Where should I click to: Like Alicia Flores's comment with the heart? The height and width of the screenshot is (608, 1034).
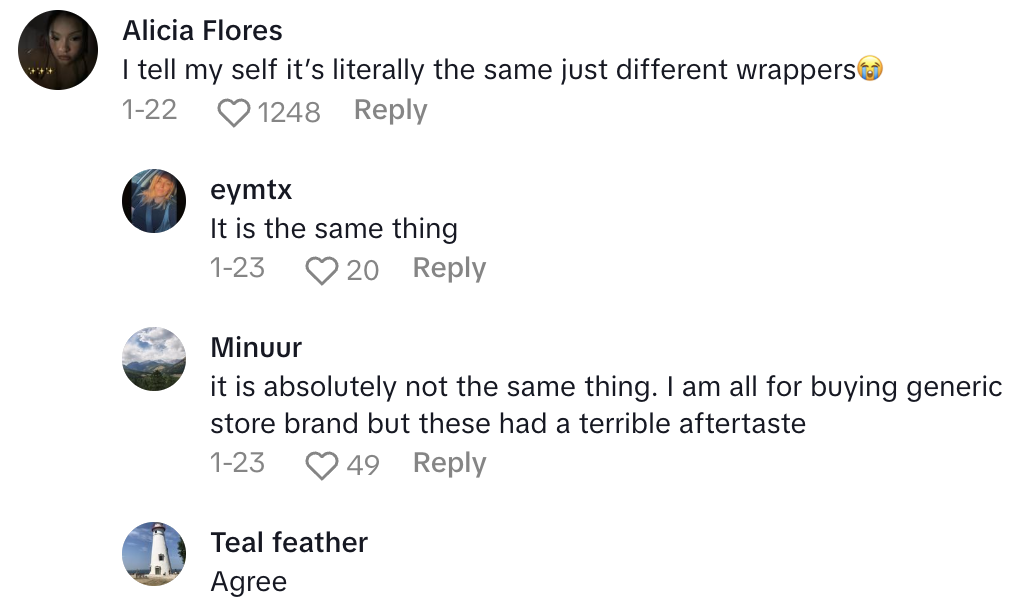point(233,113)
